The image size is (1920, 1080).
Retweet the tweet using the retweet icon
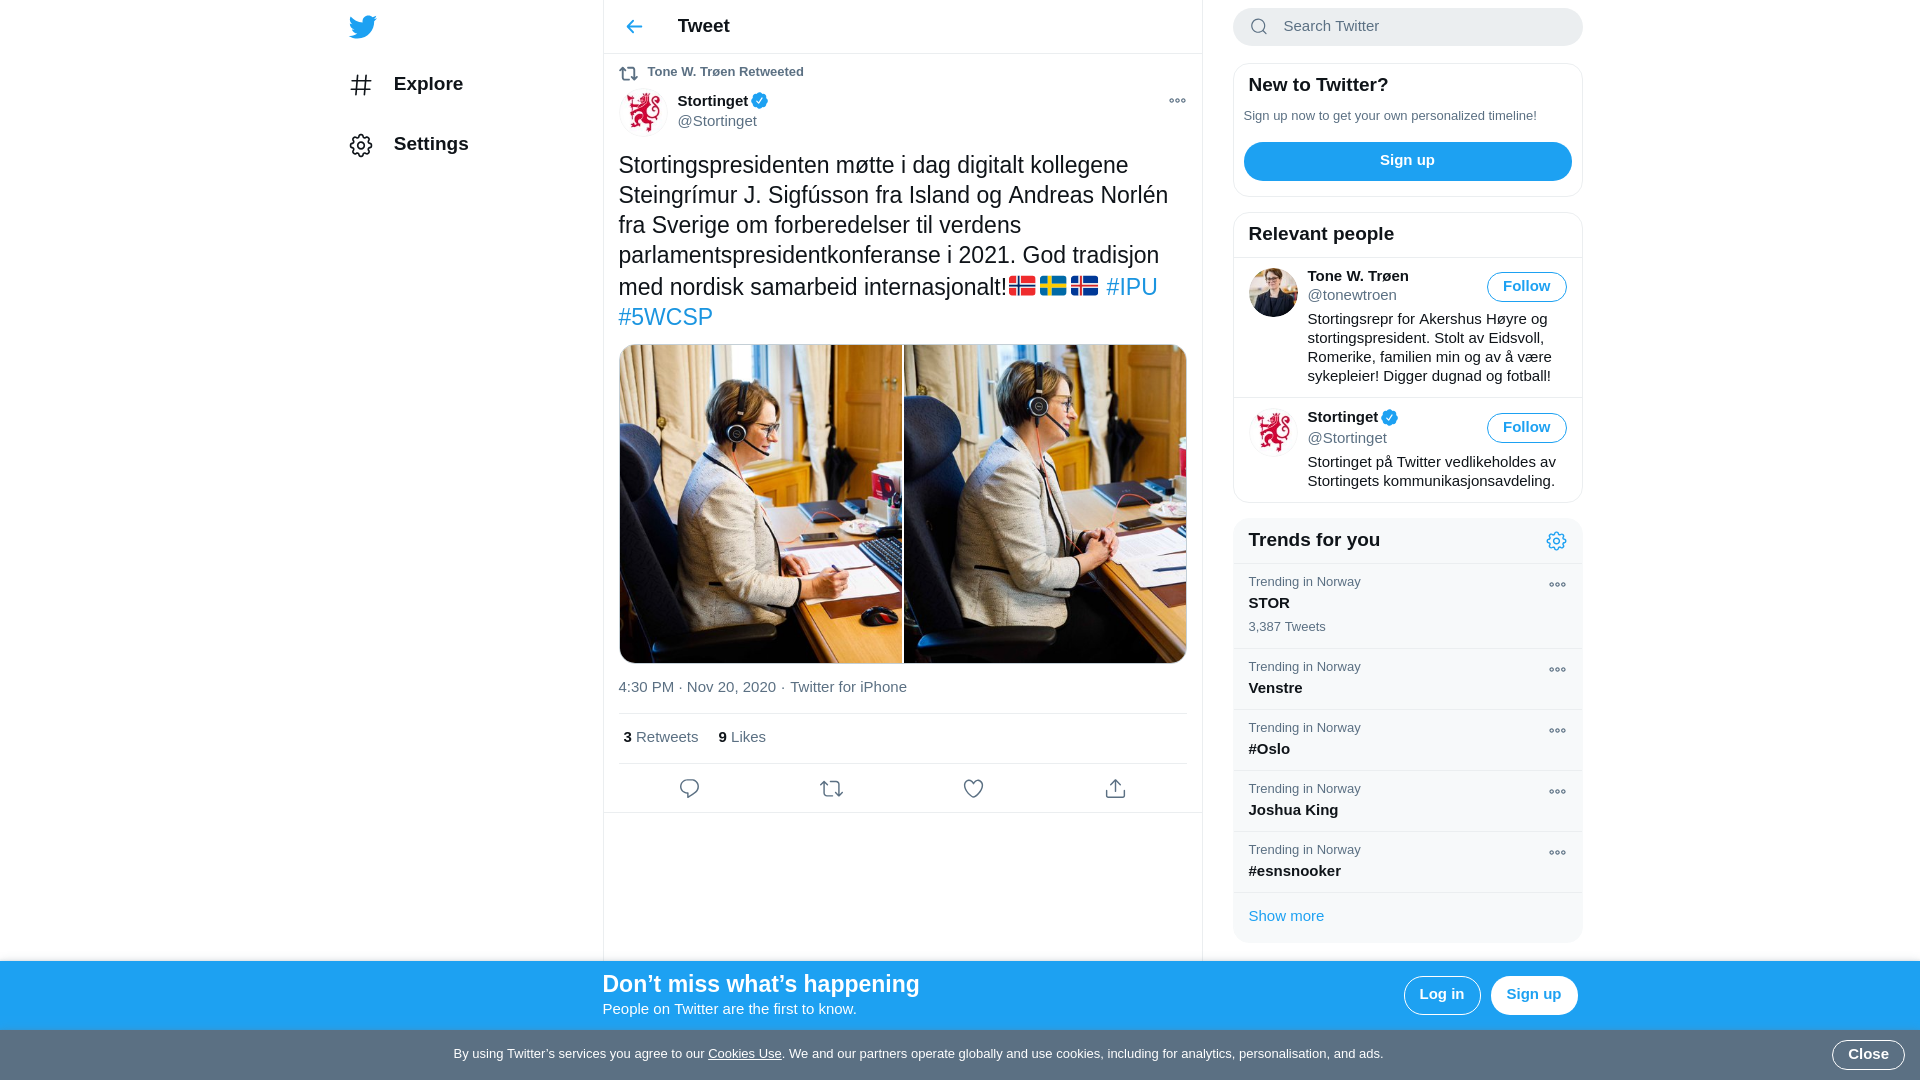[831, 789]
